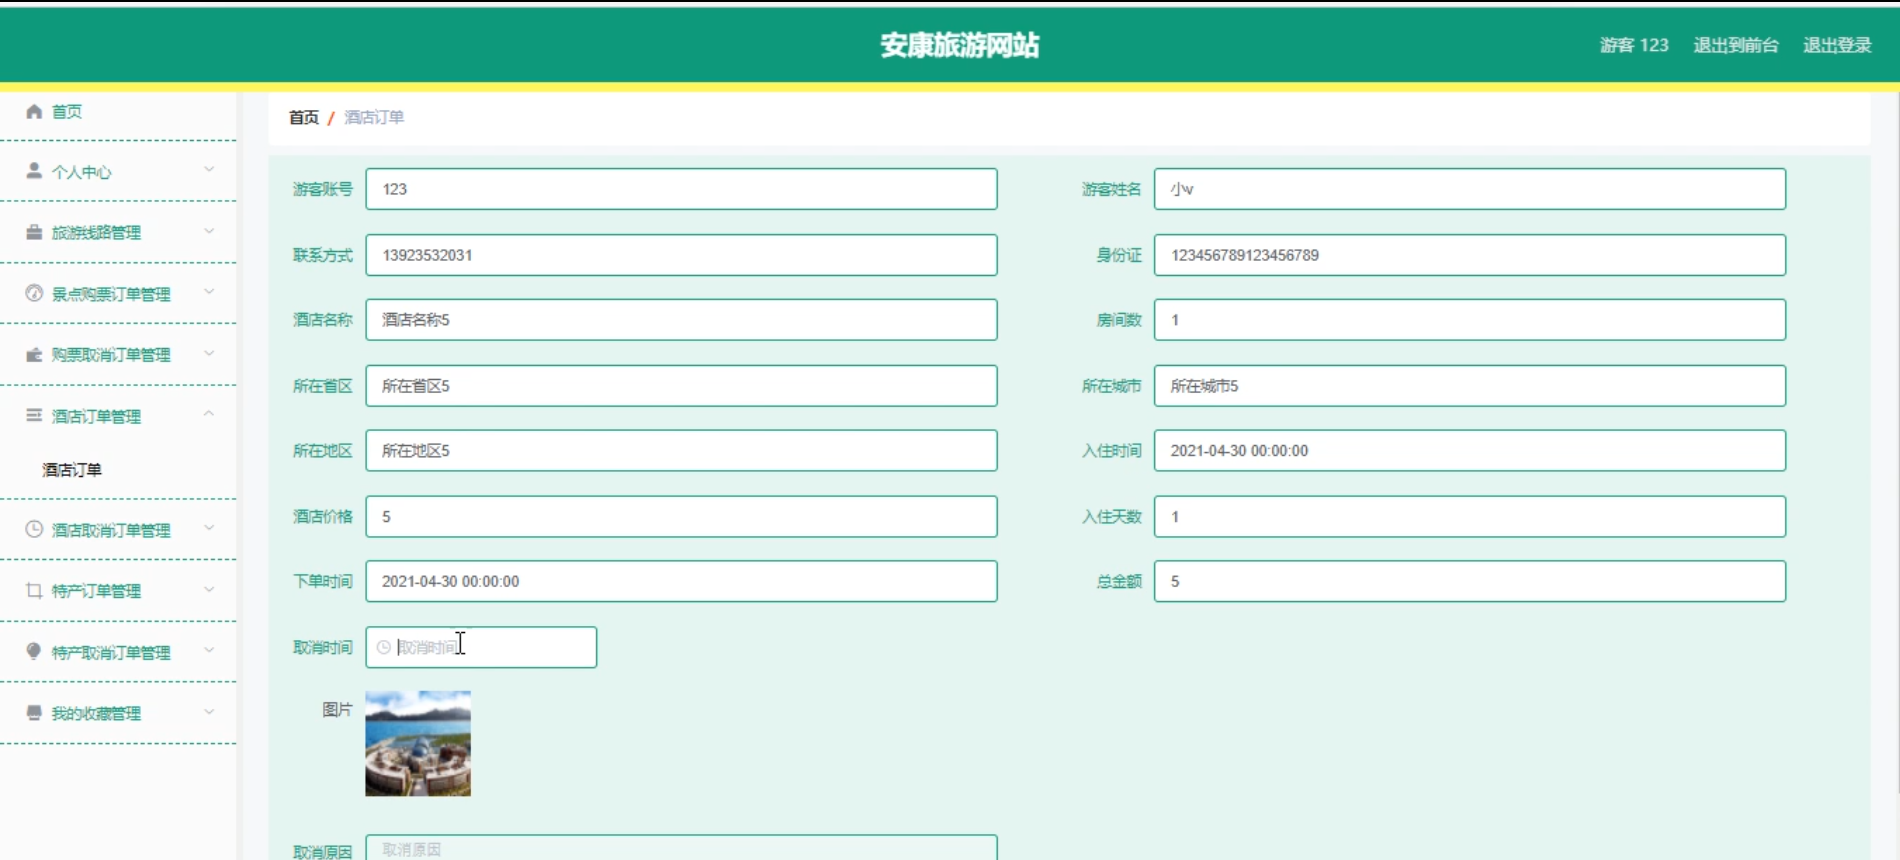
Task: Expand the 酒店取消订单管理 chevron
Action: coord(209,528)
